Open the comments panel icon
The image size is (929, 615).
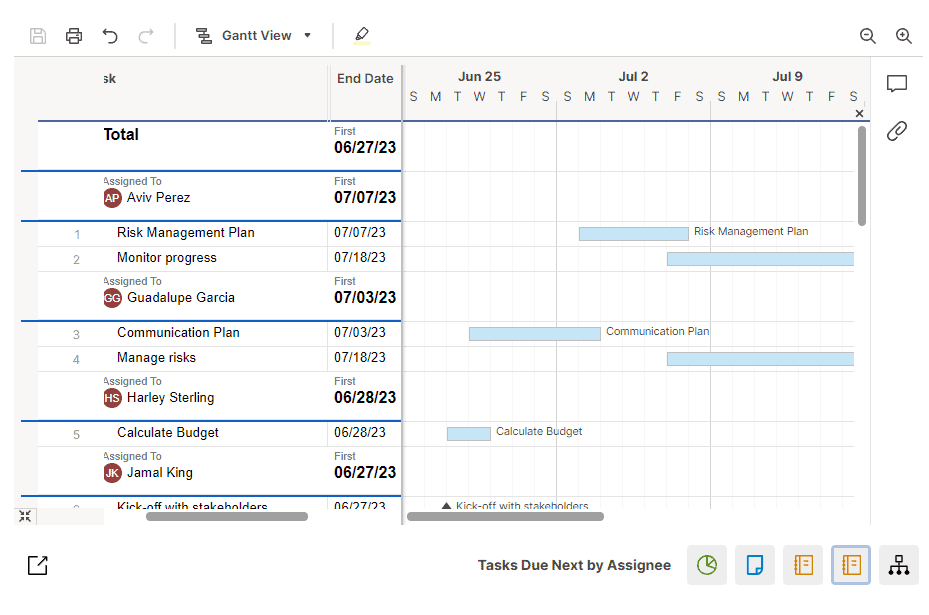click(x=897, y=84)
